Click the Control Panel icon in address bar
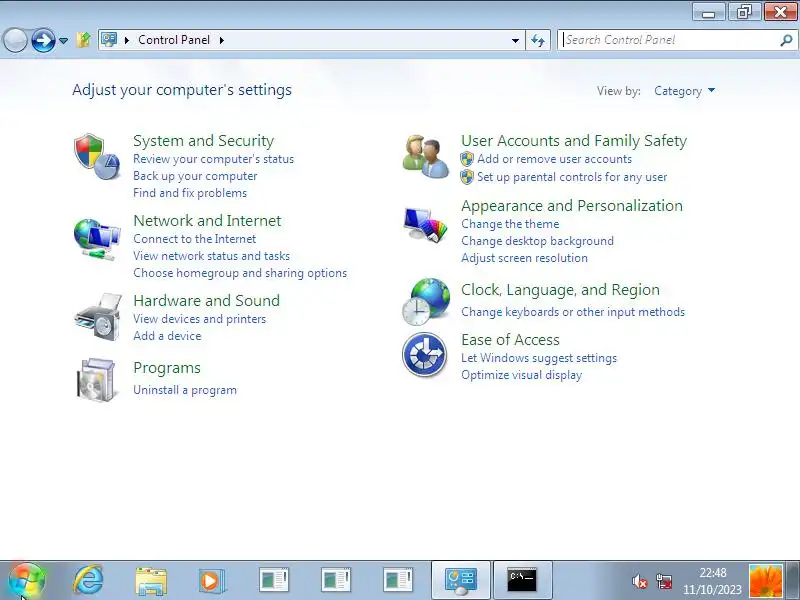Image resolution: width=800 pixels, height=600 pixels. [109, 39]
